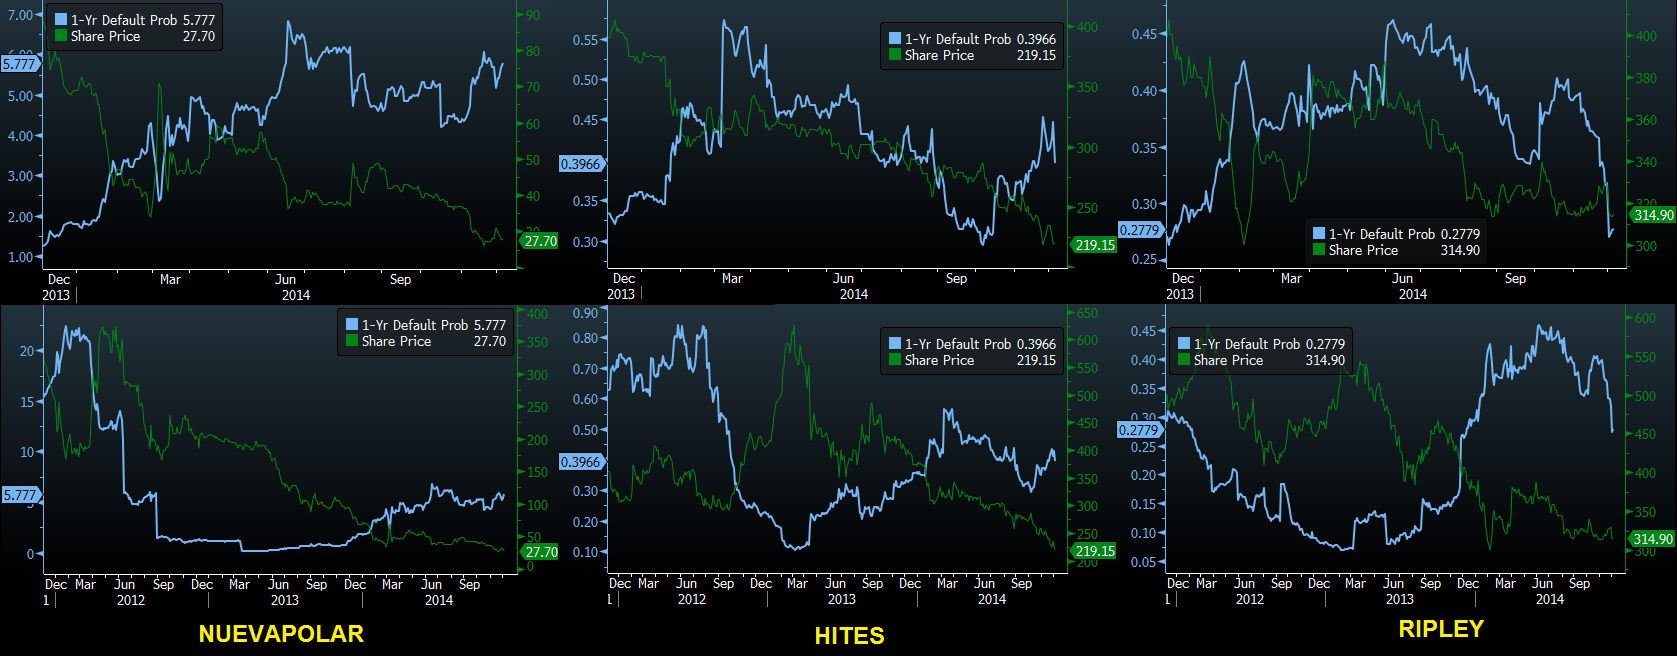
Task: Select blue 0.2779 axis flag on lower RIPLEY chart
Action: 1140,430
